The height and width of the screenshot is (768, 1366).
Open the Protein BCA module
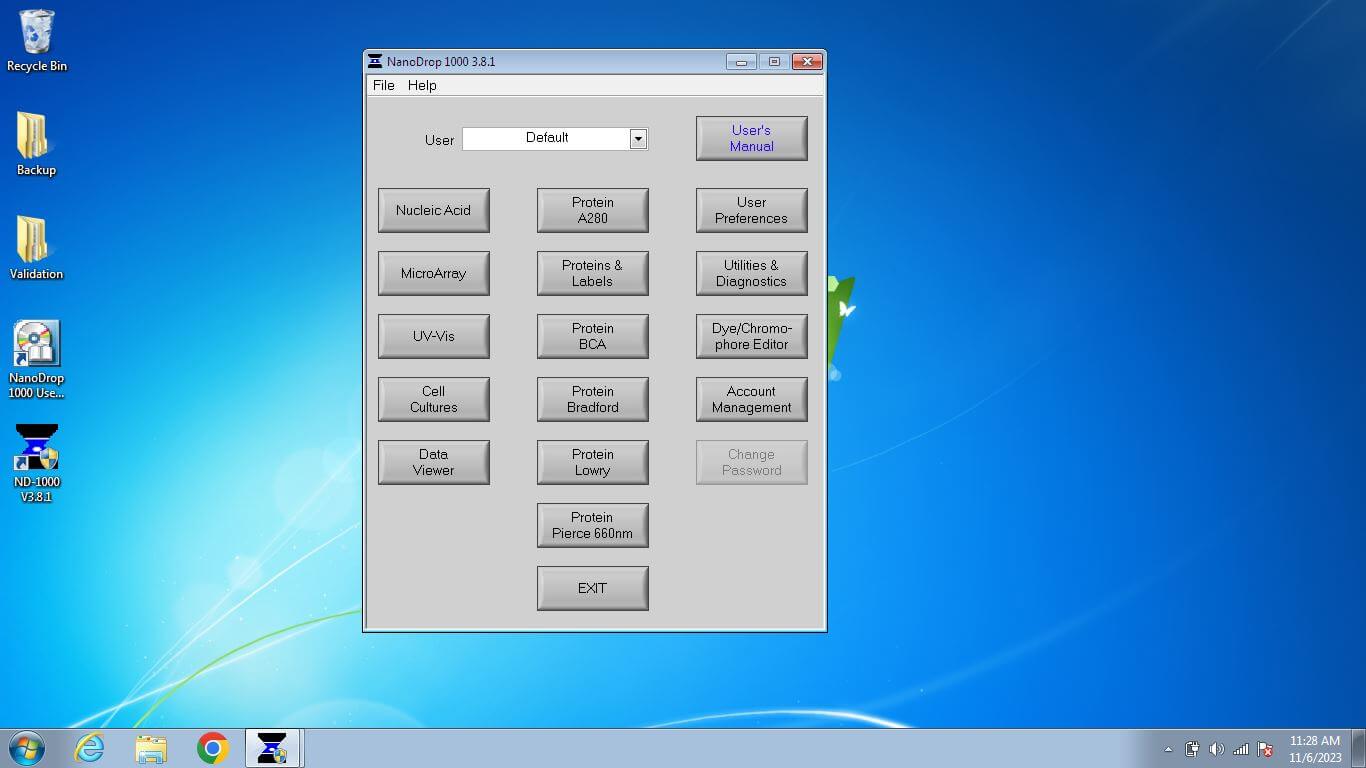pos(593,336)
